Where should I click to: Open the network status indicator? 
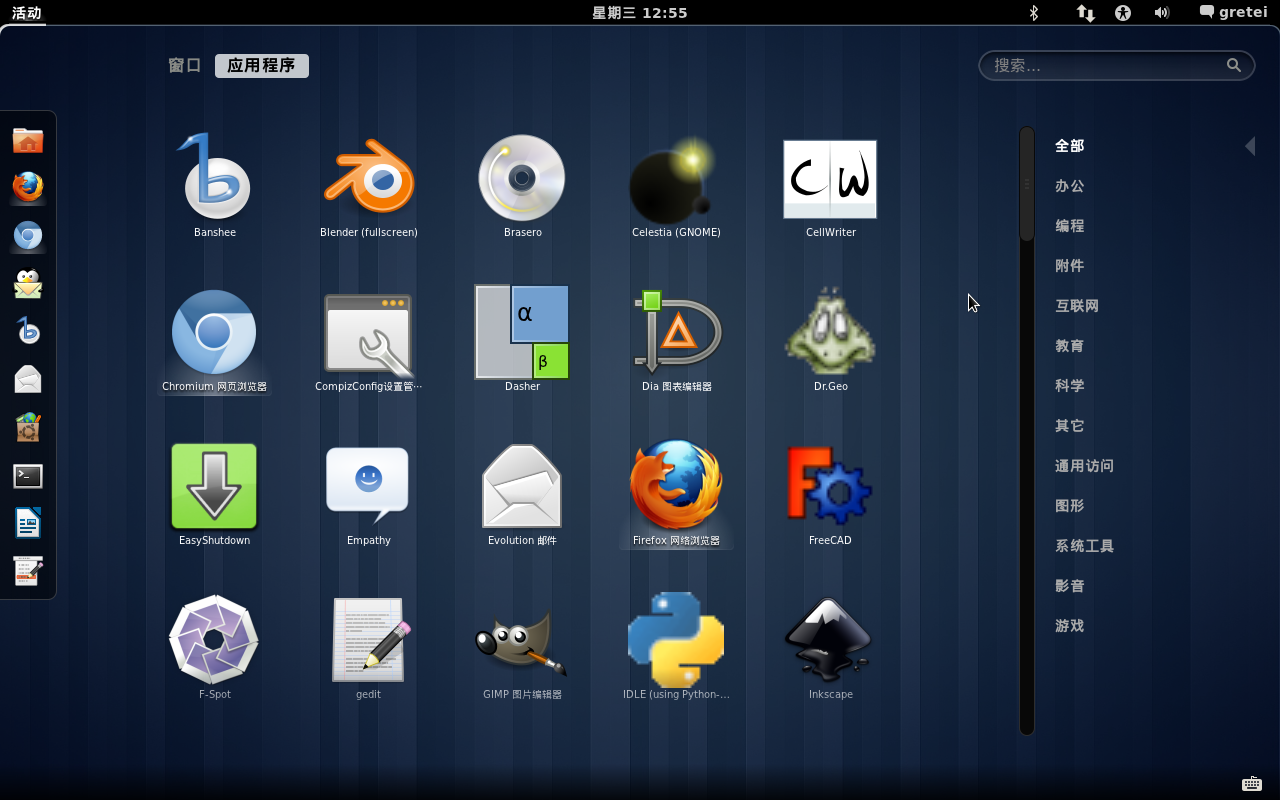1085,13
